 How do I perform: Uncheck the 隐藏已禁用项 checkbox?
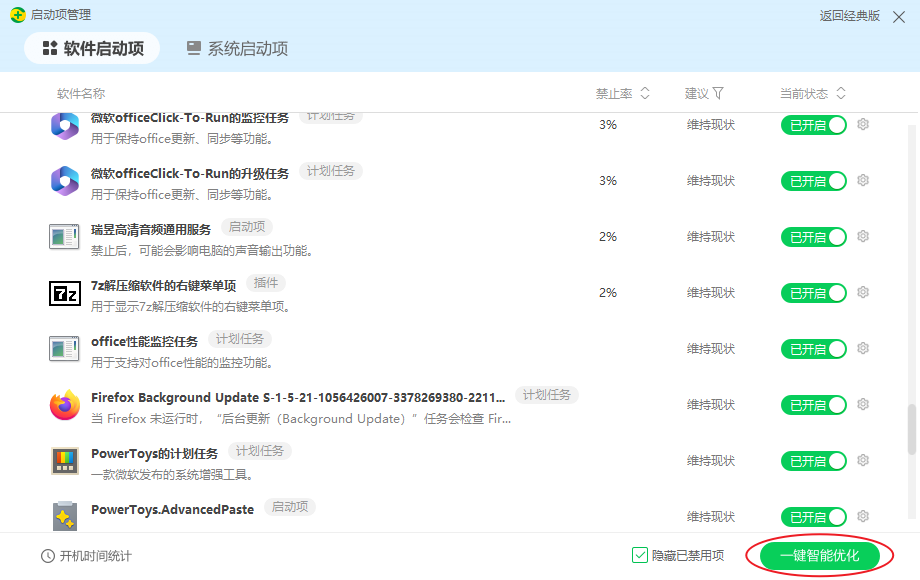(x=640, y=556)
